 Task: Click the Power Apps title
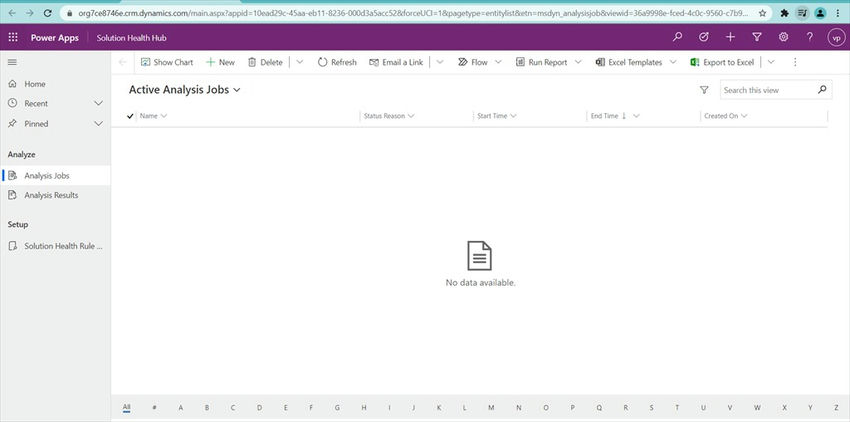[x=55, y=38]
